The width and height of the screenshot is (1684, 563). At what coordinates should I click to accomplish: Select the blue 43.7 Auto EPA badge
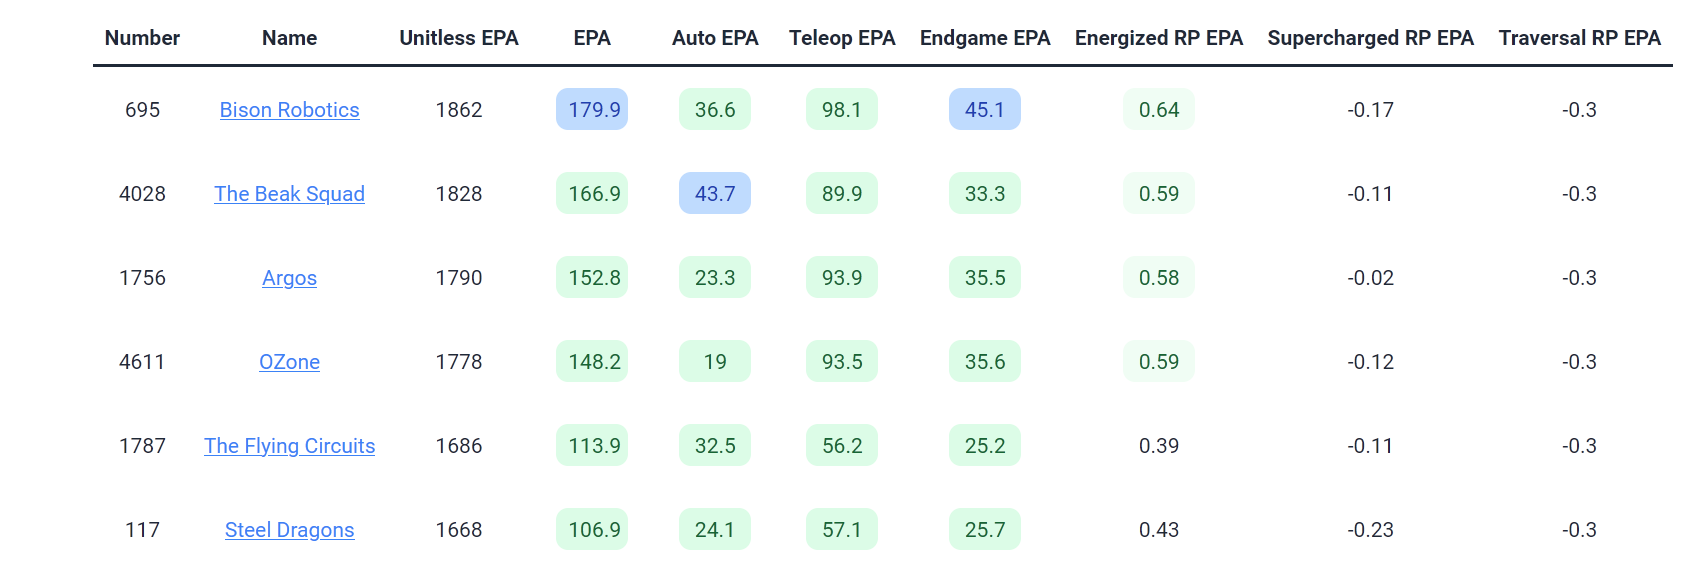715,194
